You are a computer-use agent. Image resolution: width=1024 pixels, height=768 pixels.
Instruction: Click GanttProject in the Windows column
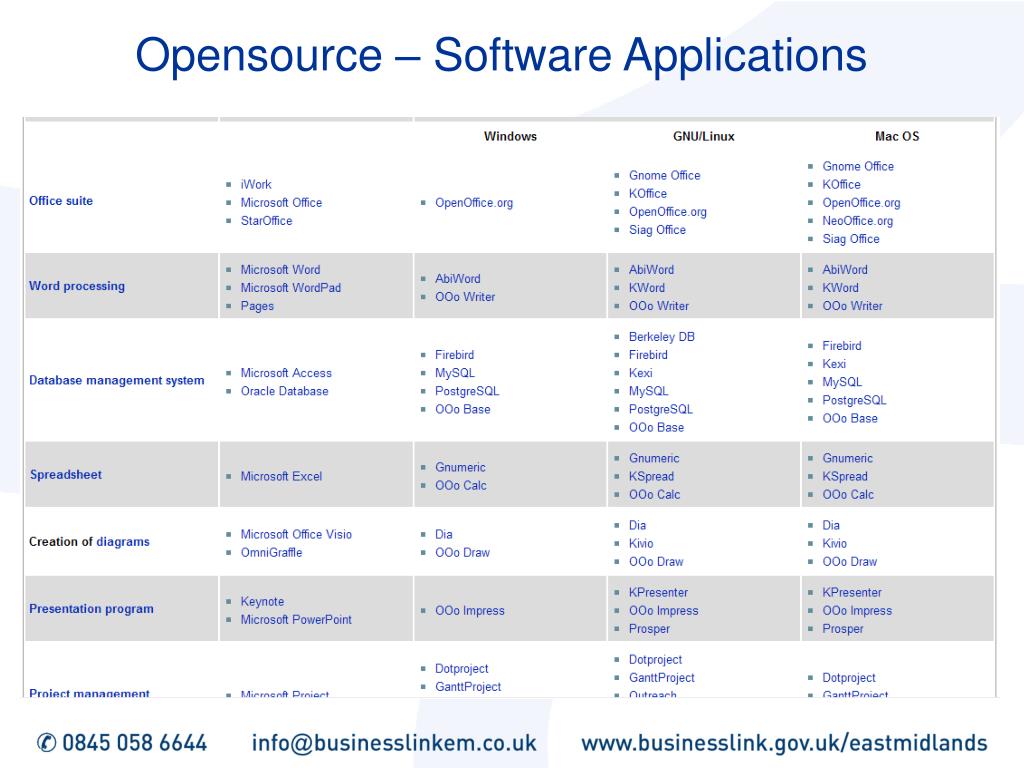point(468,687)
